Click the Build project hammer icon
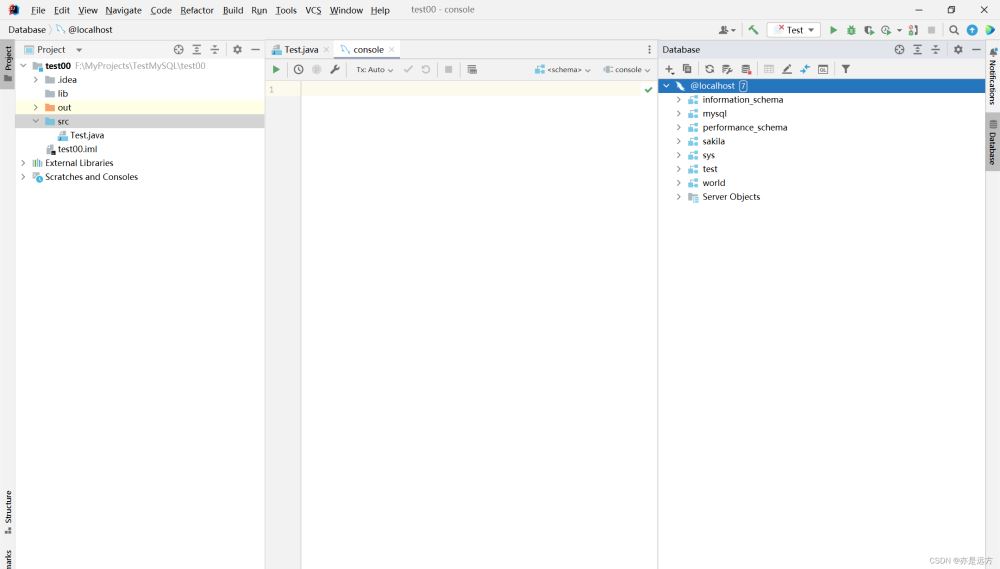The image size is (1000, 569). click(x=753, y=30)
